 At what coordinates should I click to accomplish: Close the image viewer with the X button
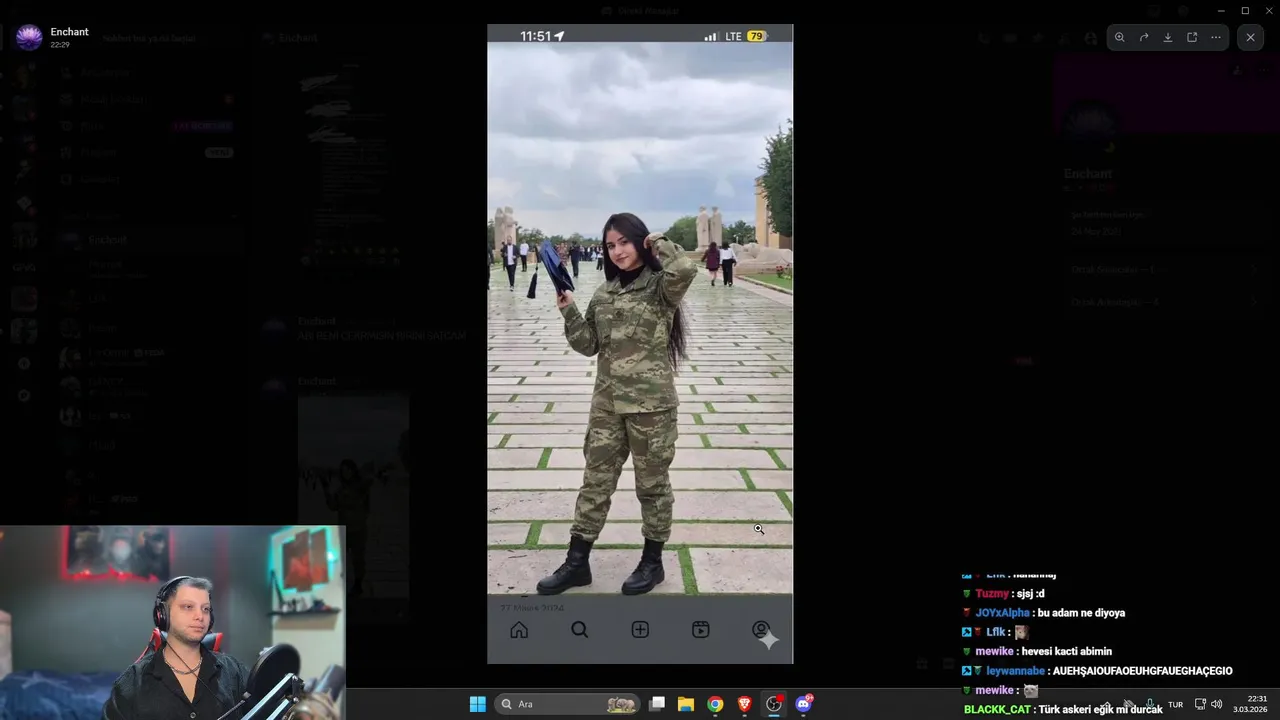[1250, 37]
